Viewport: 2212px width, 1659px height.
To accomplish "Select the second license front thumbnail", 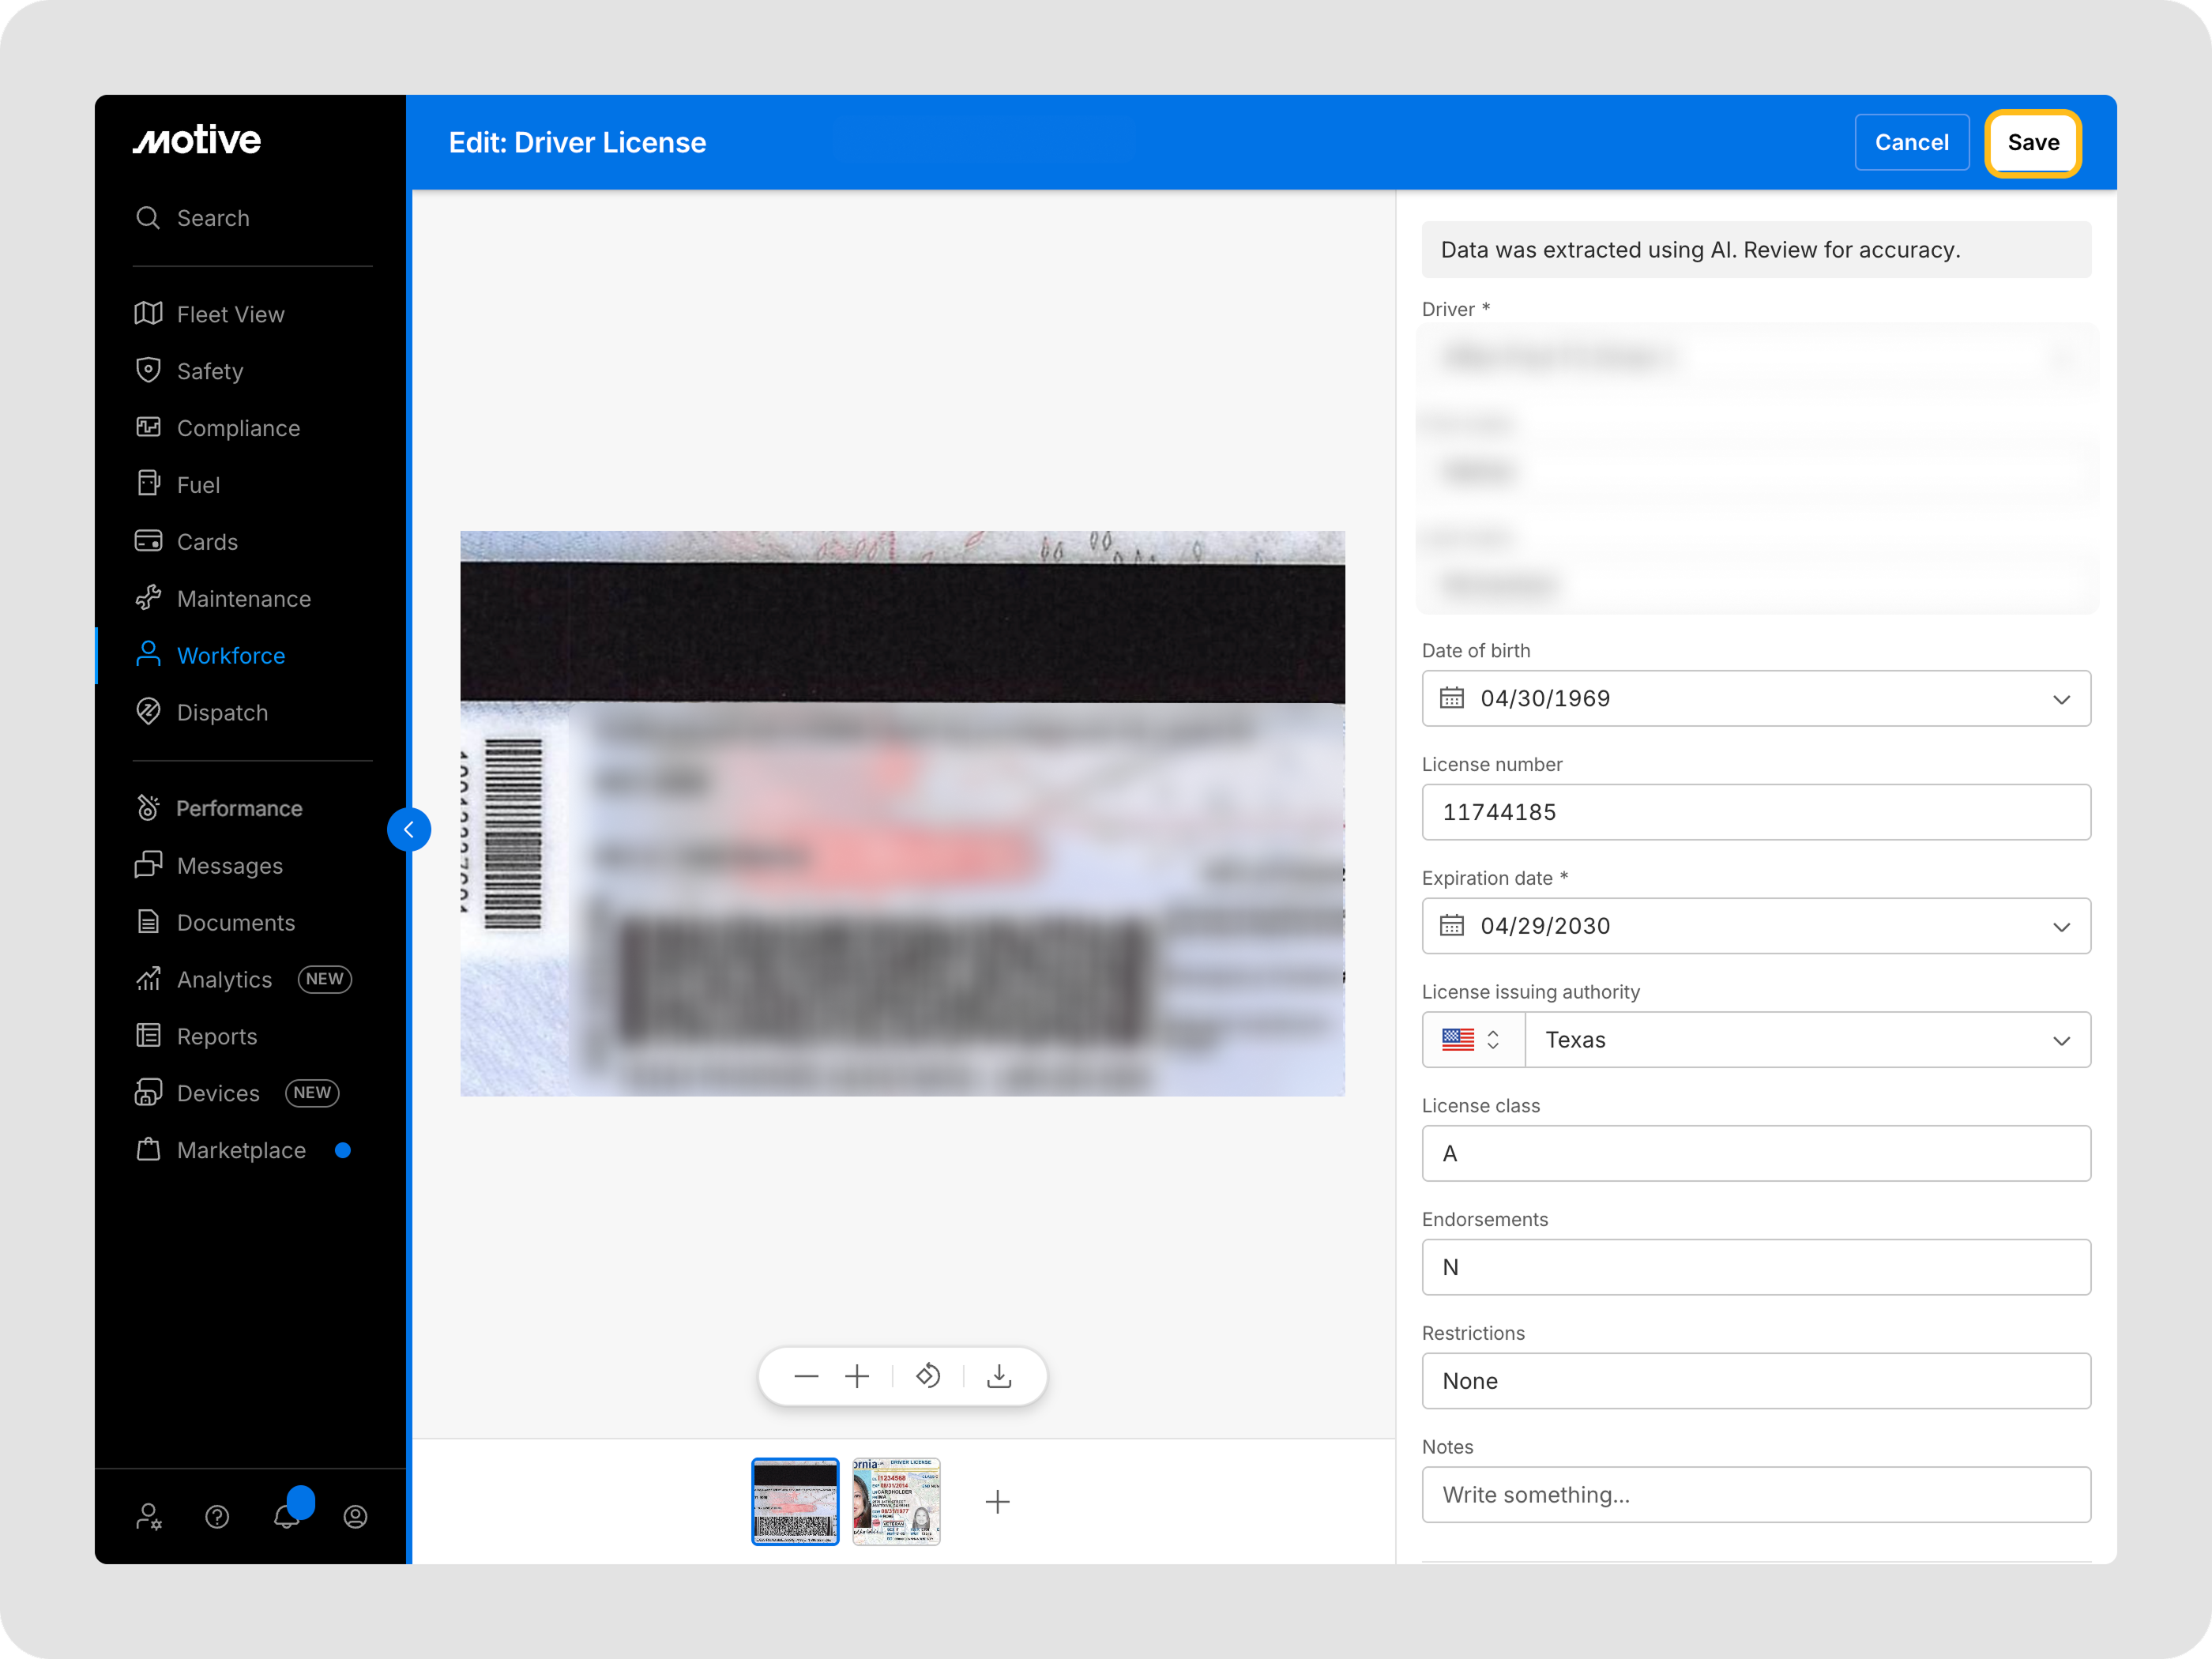I will (896, 1501).
